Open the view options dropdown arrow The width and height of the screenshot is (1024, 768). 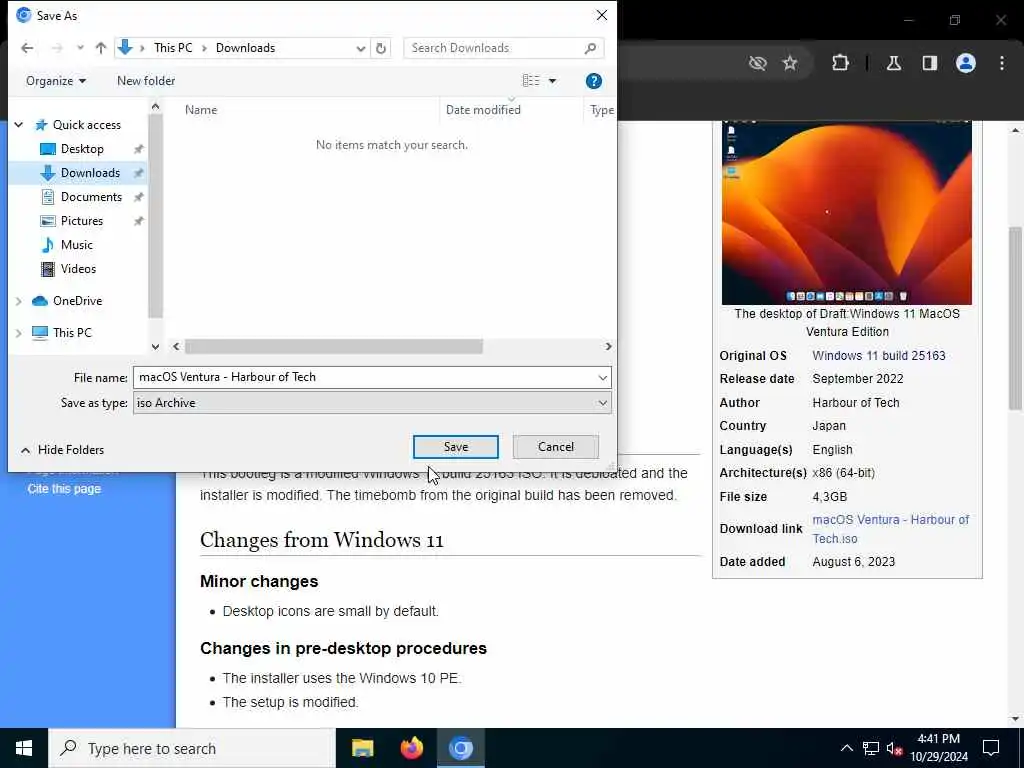click(552, 81)
